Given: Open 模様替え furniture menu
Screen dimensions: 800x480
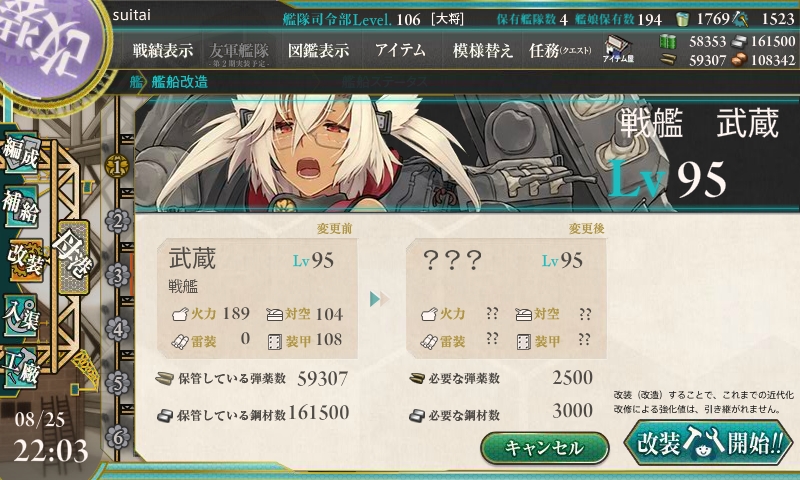Looking at the screenshot, I should coord(482,50).
